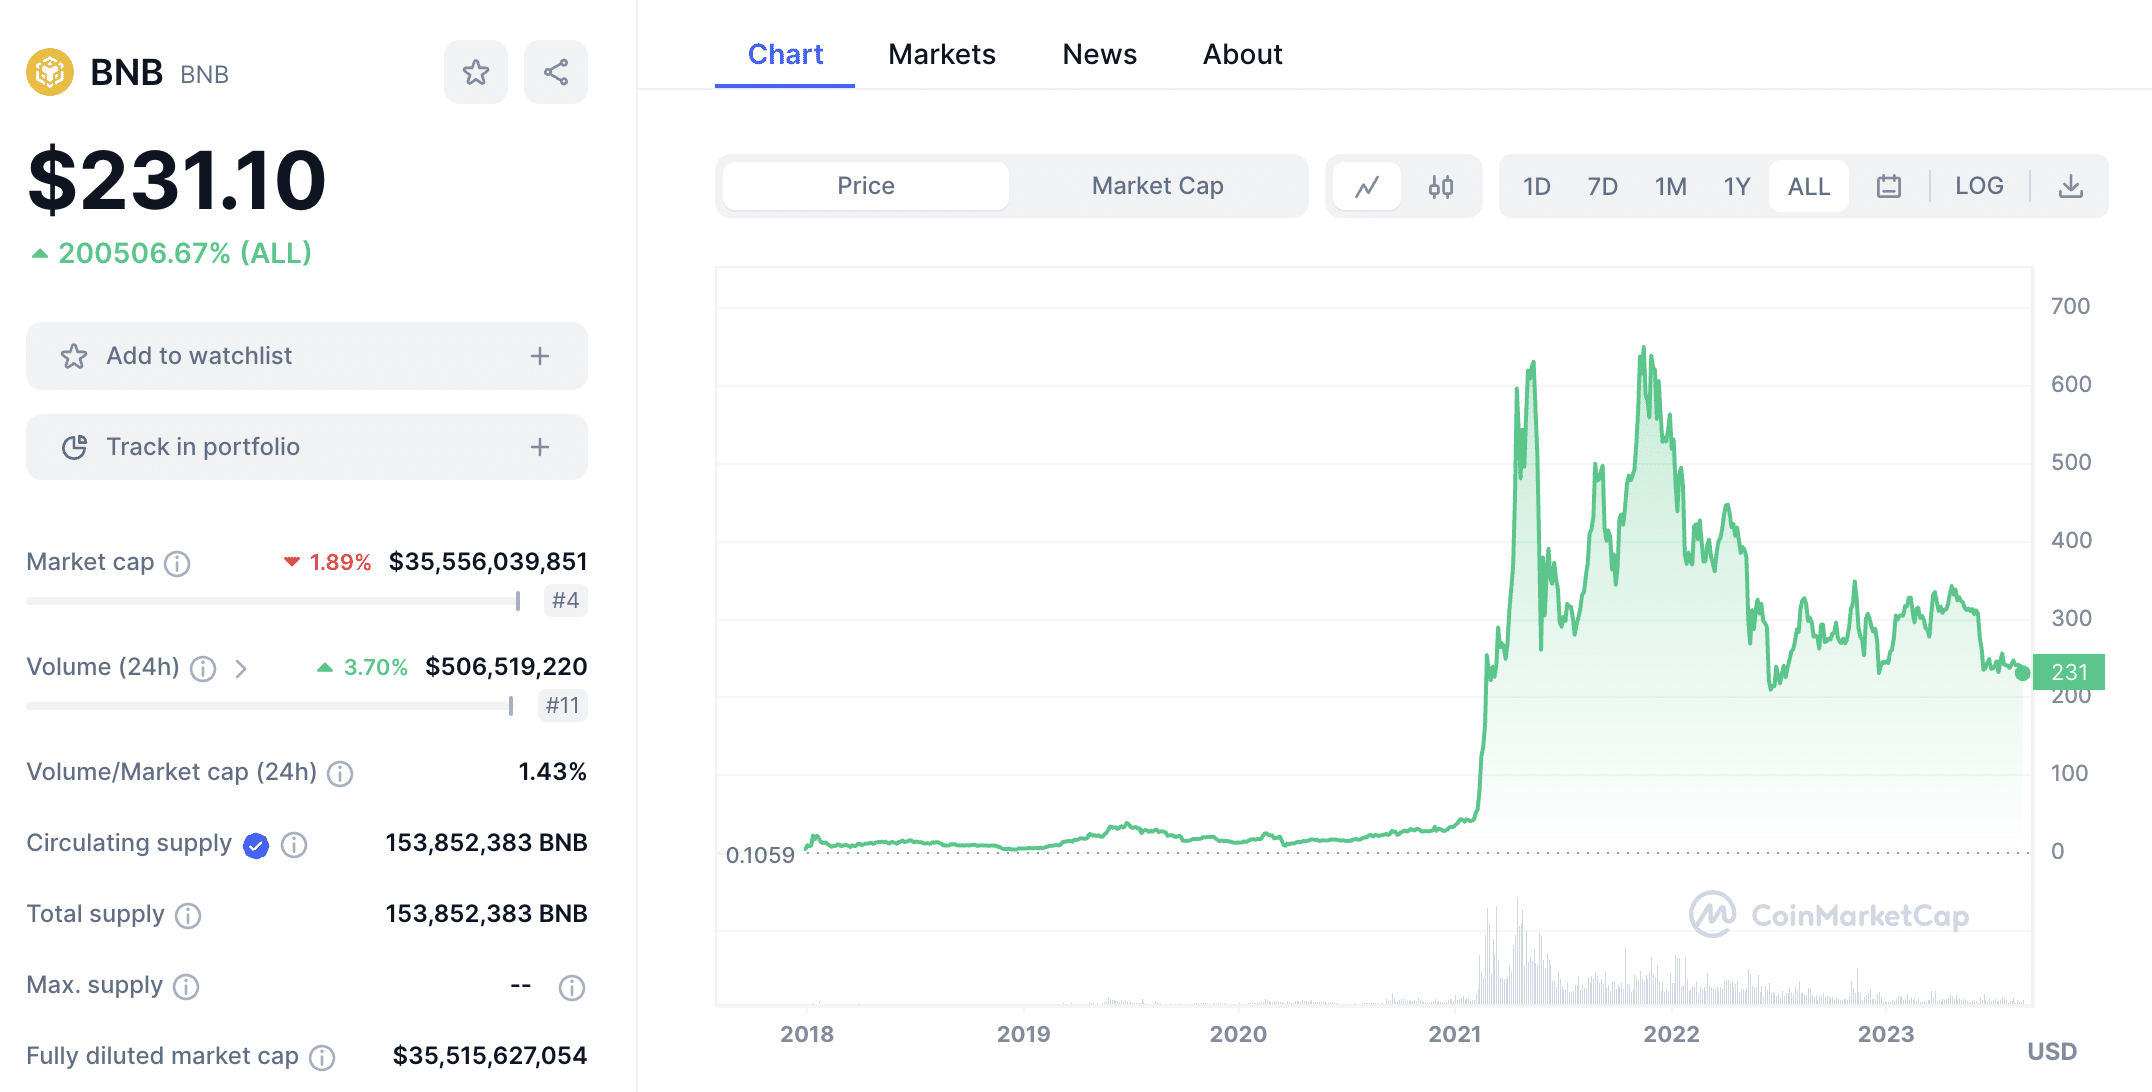
Task: Click plus icon on Add to watchlist
Action: (x=540, y=356)
